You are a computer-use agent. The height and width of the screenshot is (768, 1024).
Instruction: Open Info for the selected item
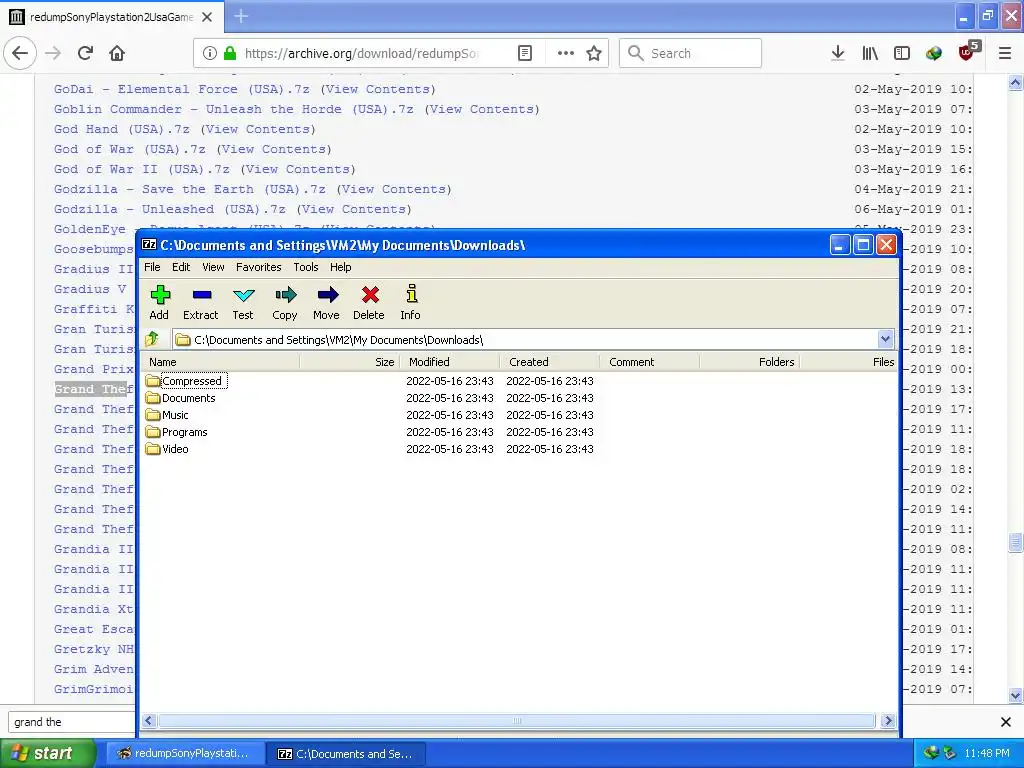click(411, 294)
